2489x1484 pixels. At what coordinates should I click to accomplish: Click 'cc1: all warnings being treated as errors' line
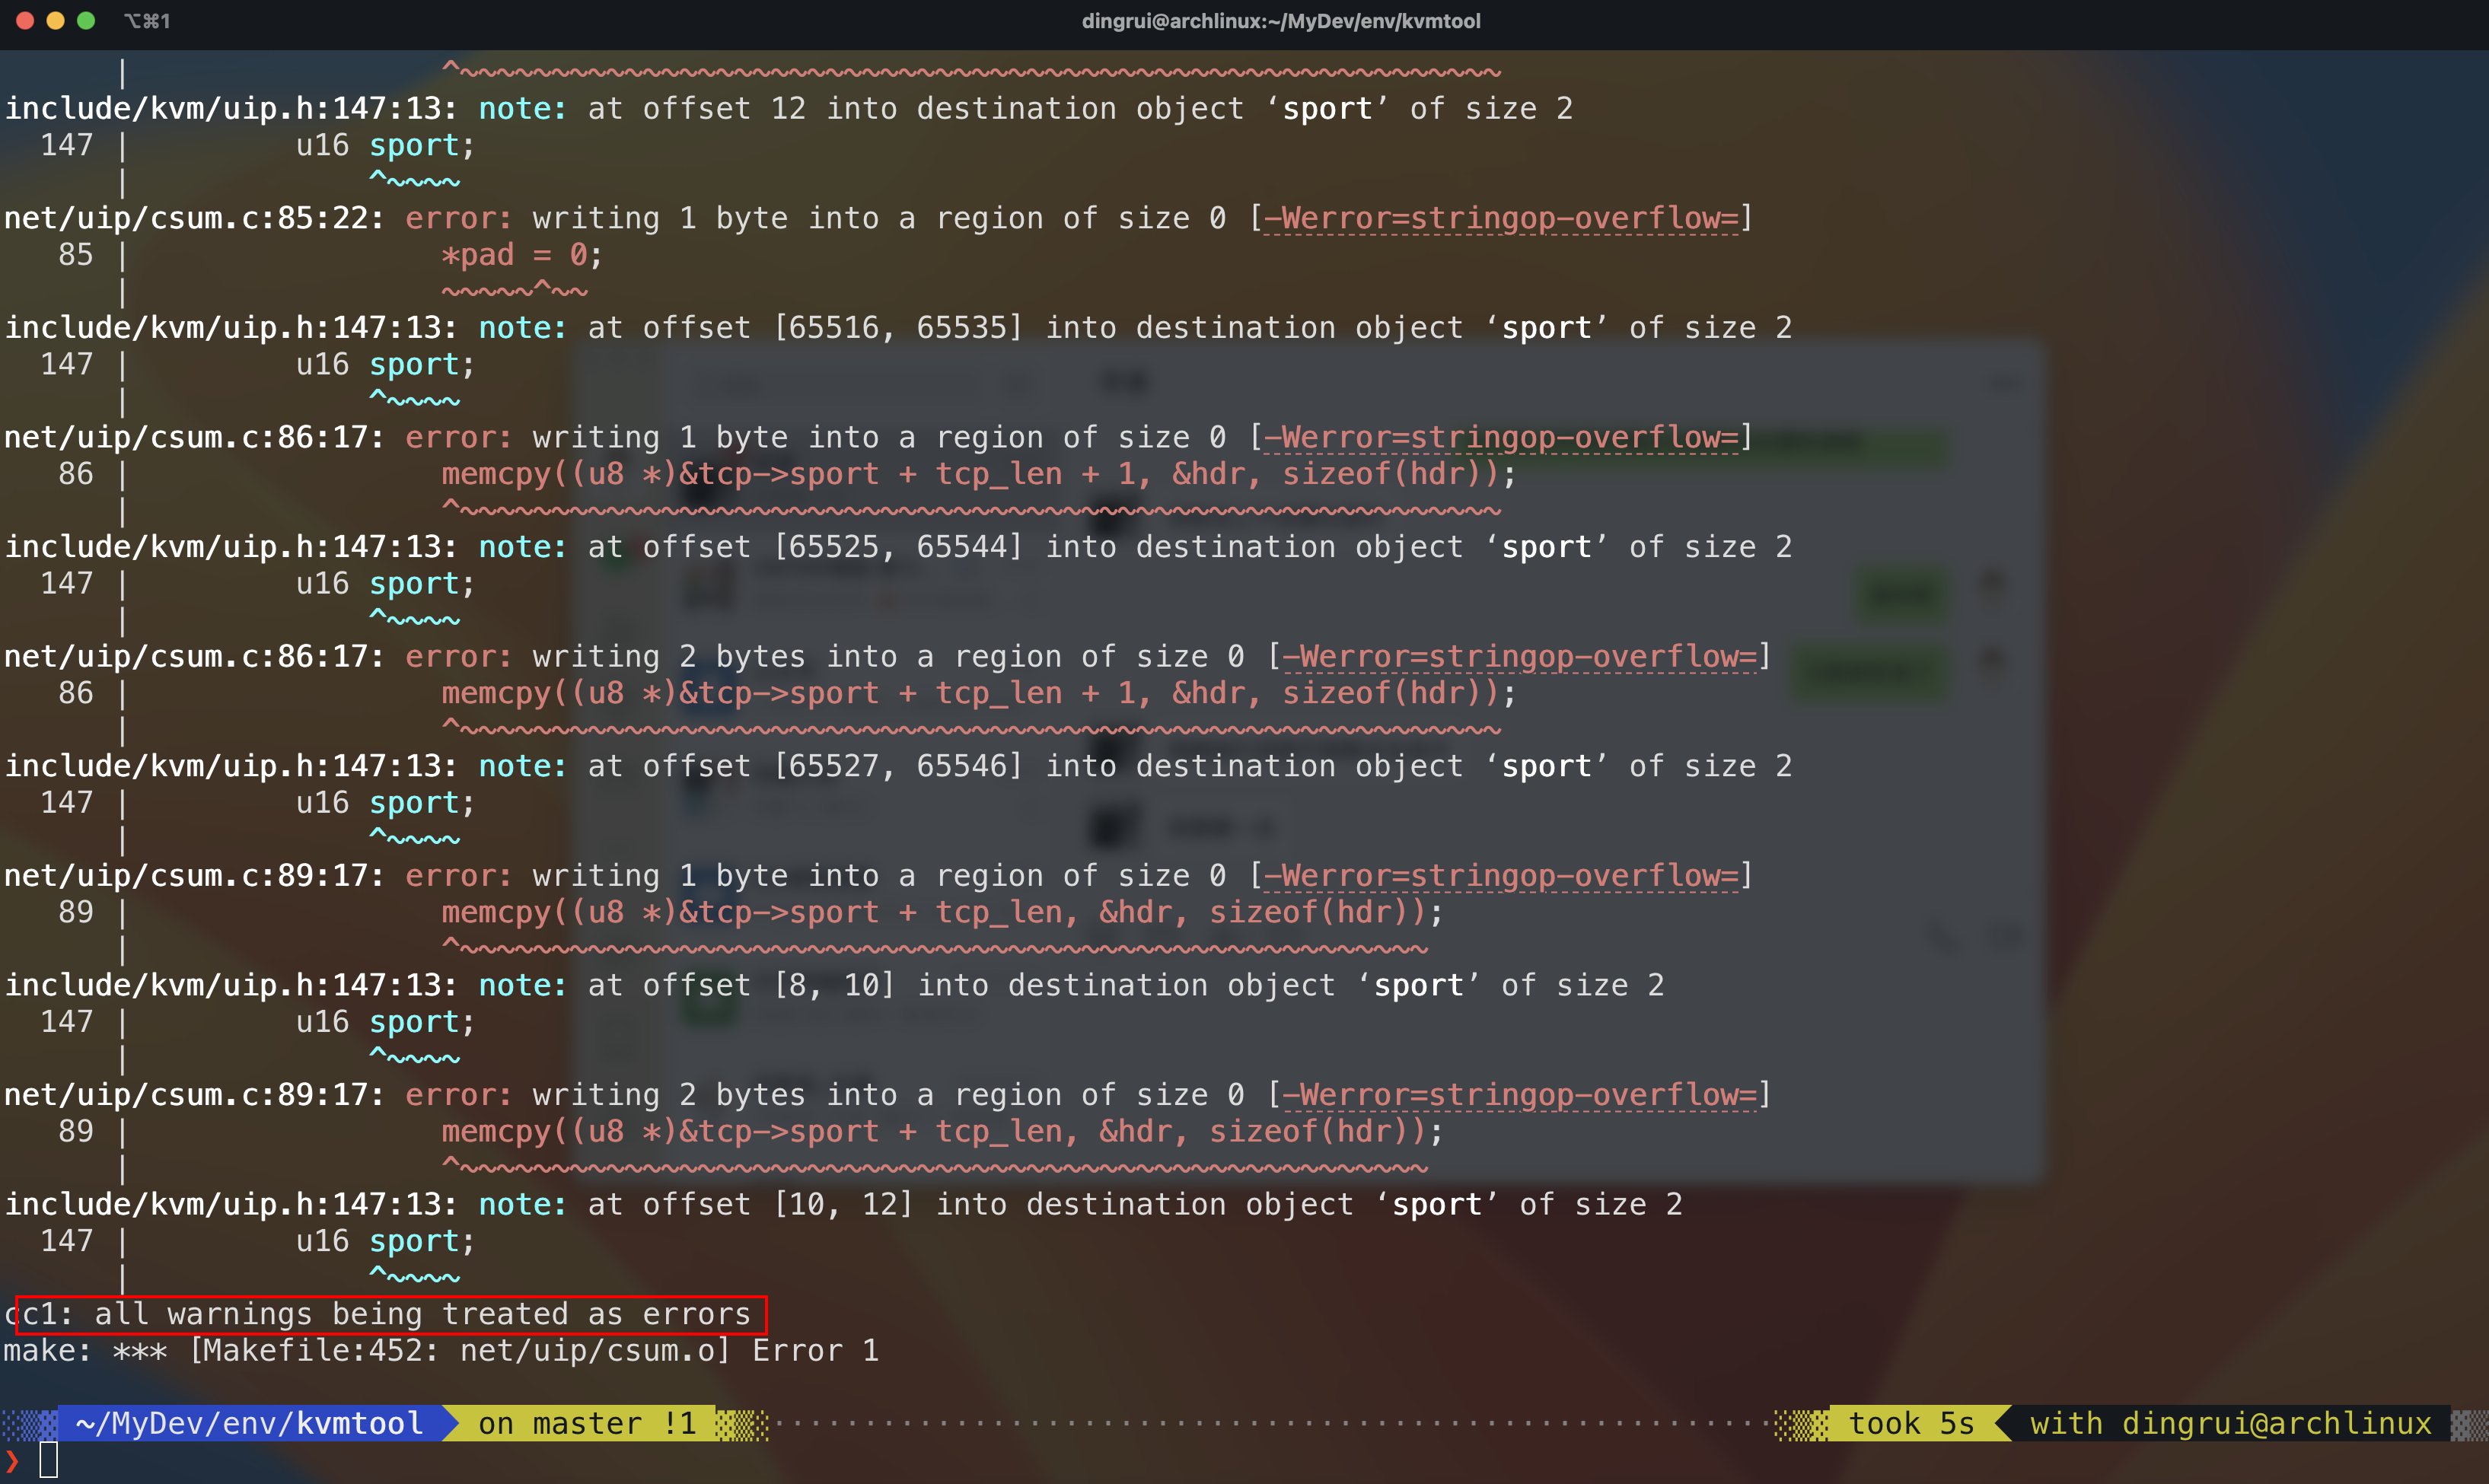click(x=385, y=1313)
